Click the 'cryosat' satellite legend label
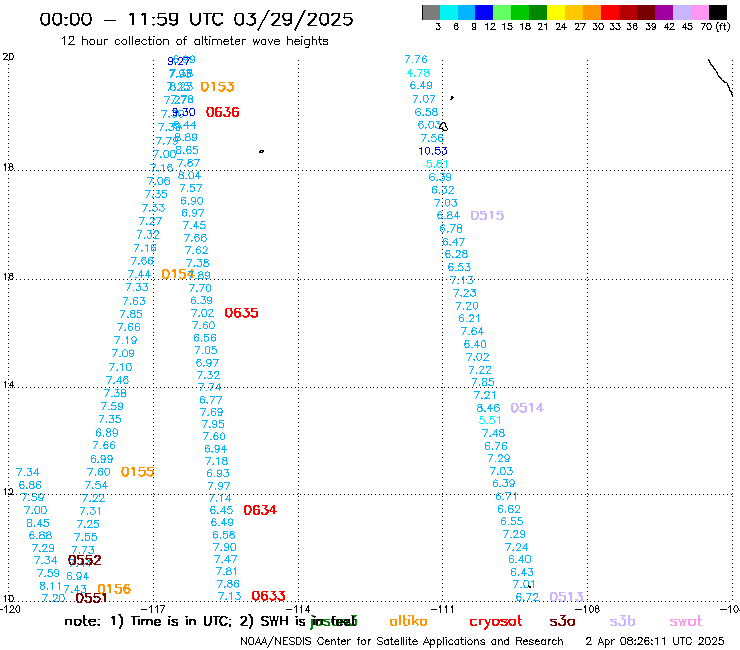This screenshot has width=740, height=650. (496, 622)
